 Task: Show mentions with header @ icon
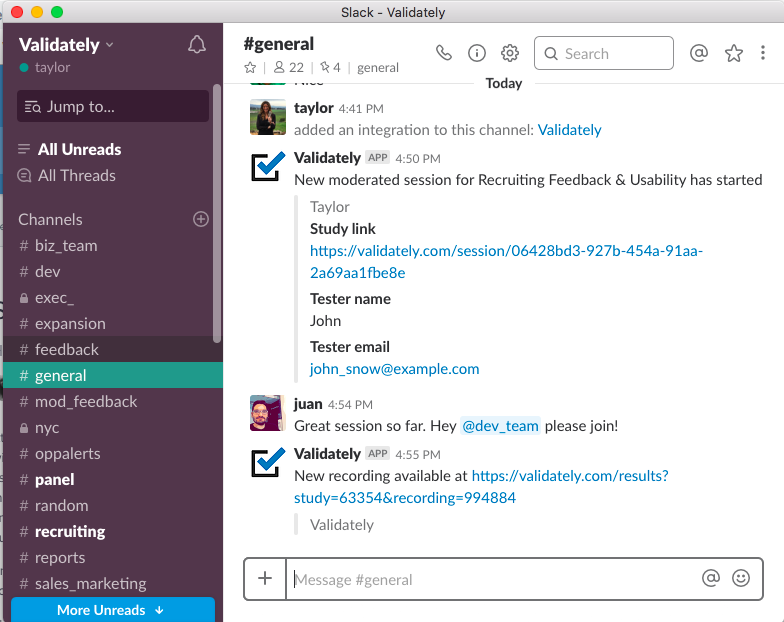(698, 52)
